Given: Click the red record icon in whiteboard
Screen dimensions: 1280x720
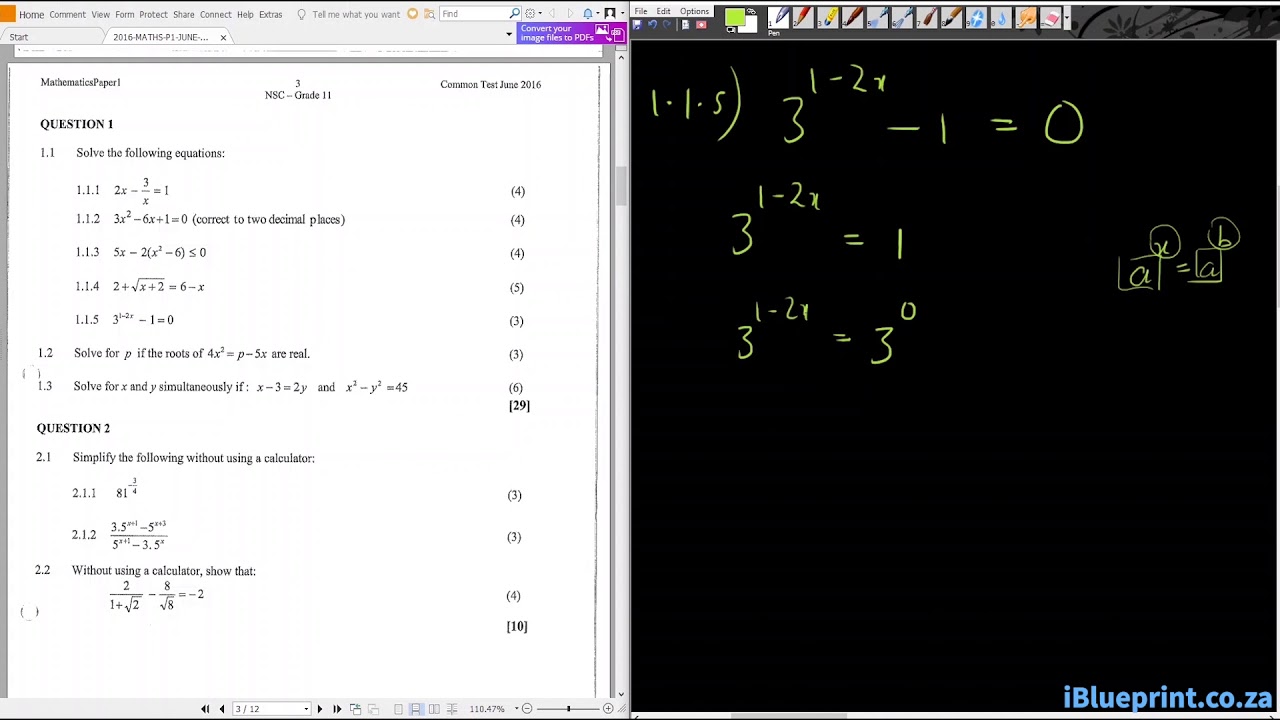Looking at the screenshot, I should (701, 24).
